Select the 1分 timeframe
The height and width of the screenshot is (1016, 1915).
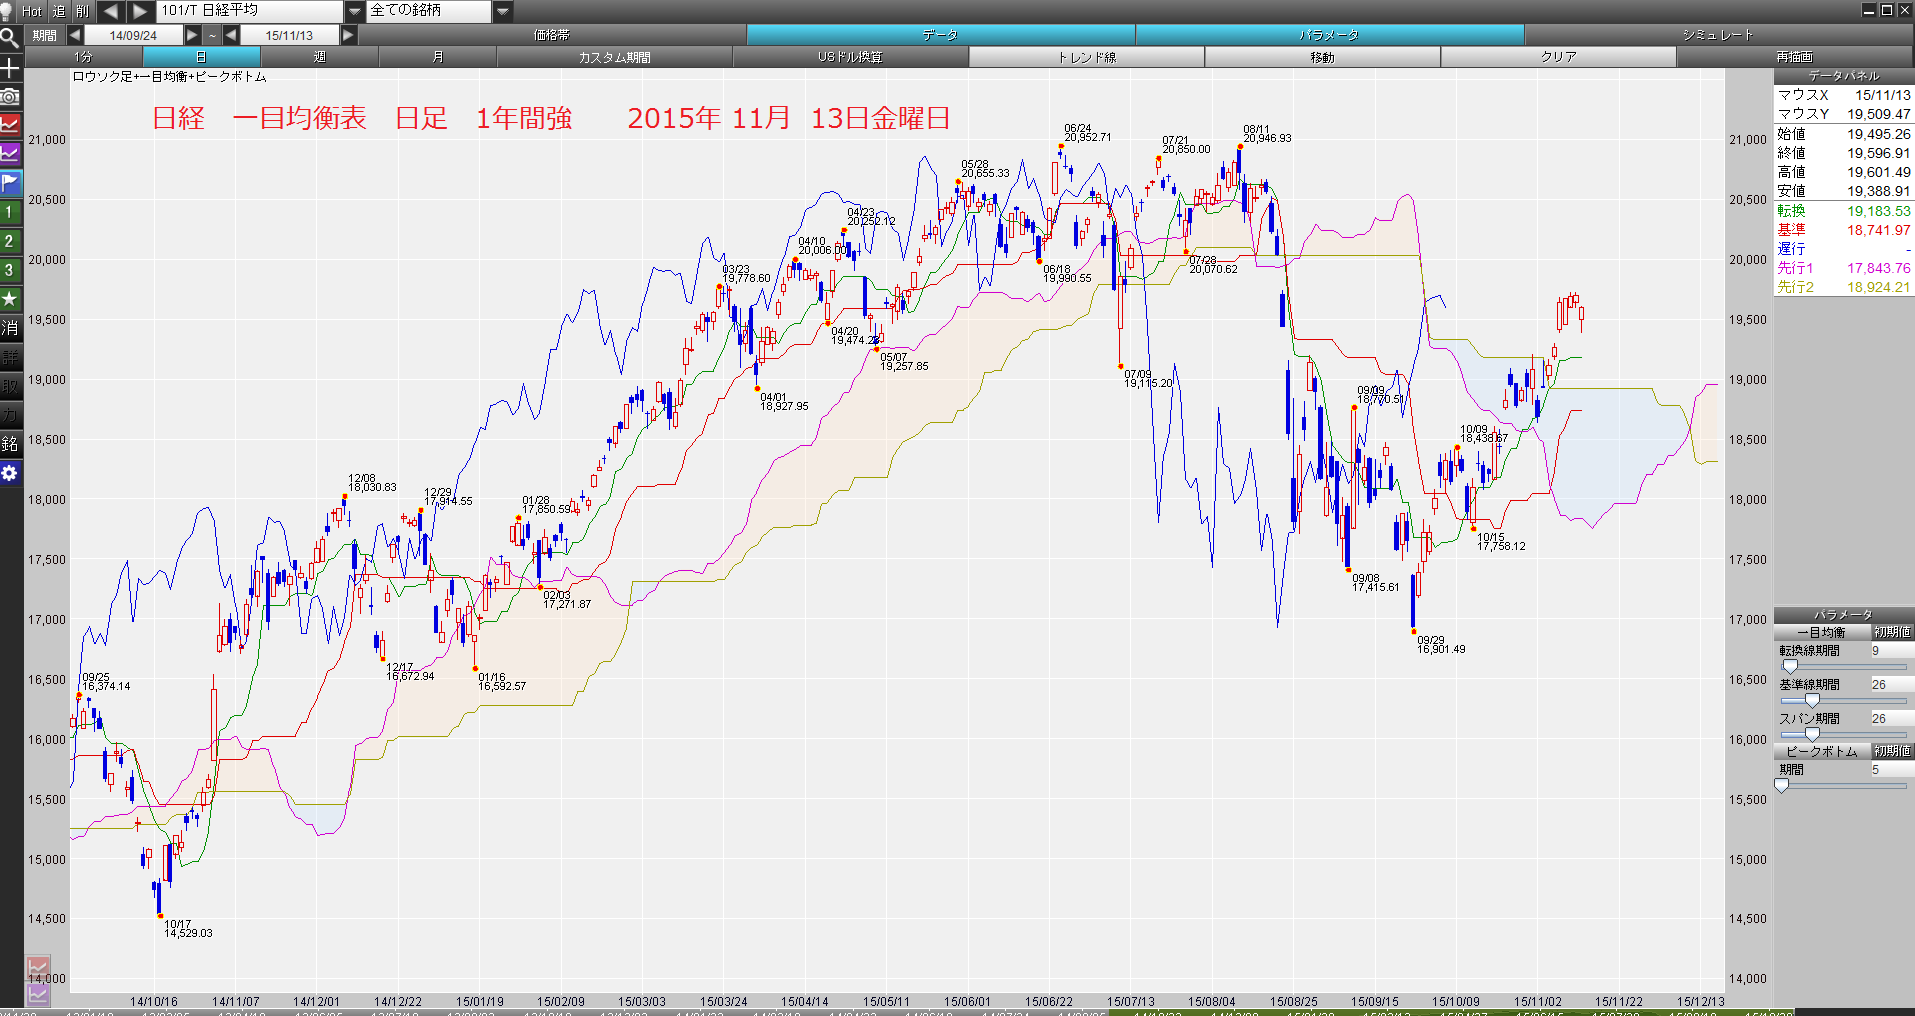83,57
